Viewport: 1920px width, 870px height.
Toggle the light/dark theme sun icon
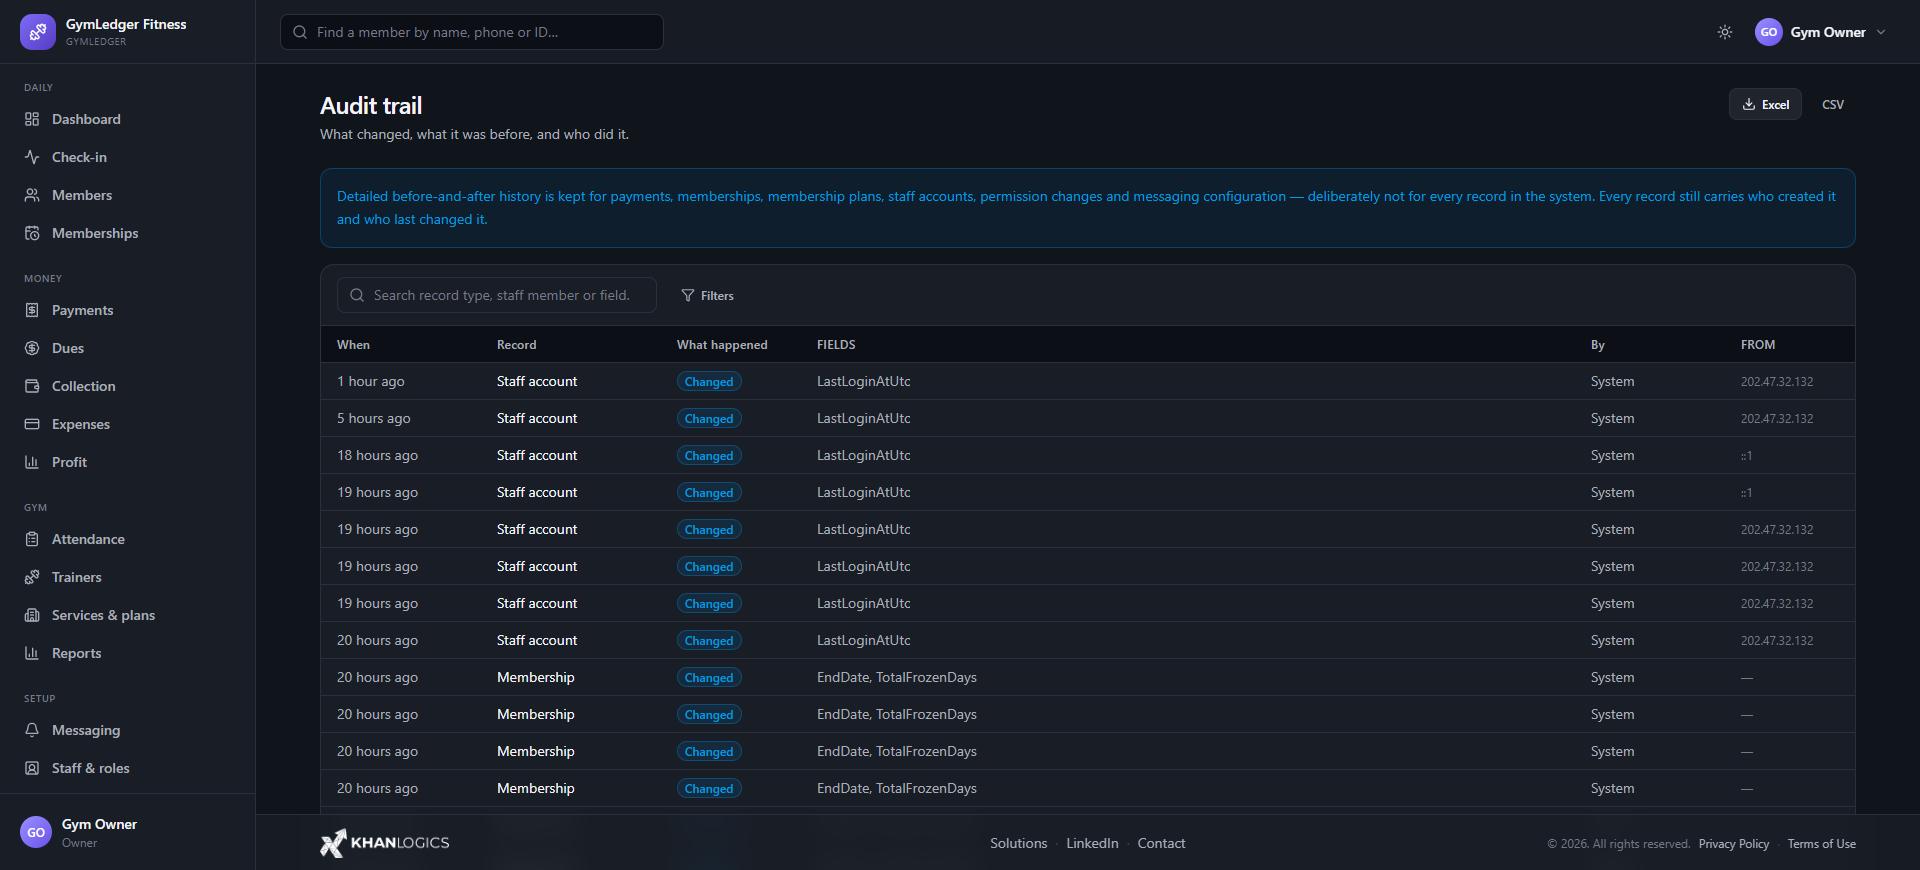1725,32
